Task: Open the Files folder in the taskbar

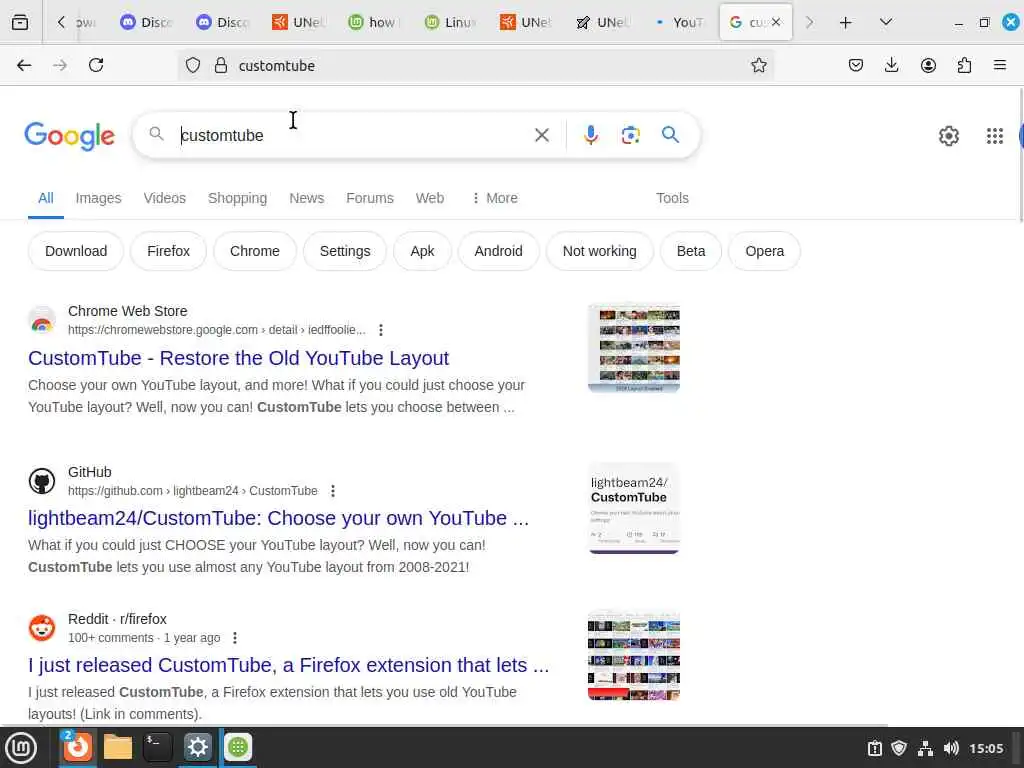Action: [118, 747]
